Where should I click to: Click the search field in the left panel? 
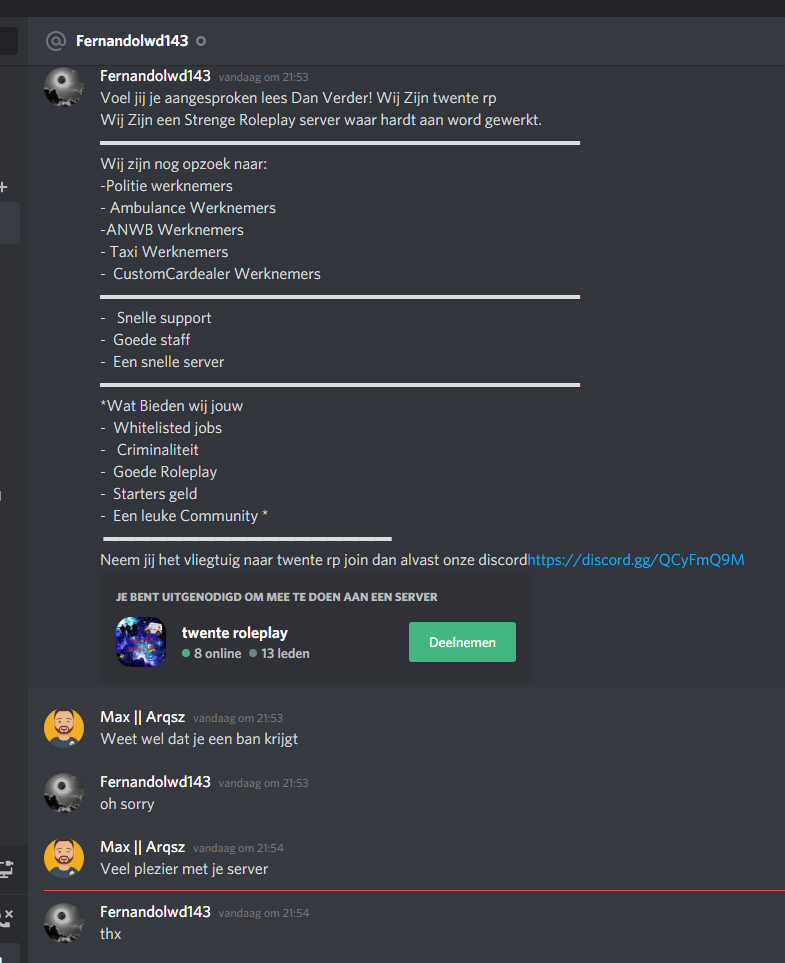9,41
